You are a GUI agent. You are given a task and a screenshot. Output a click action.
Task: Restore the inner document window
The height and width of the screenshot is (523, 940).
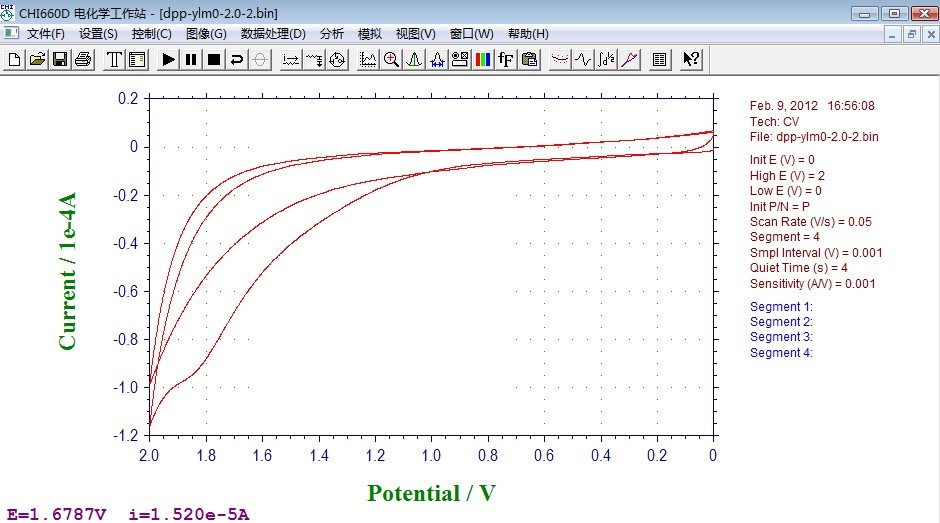click(911, 34)
